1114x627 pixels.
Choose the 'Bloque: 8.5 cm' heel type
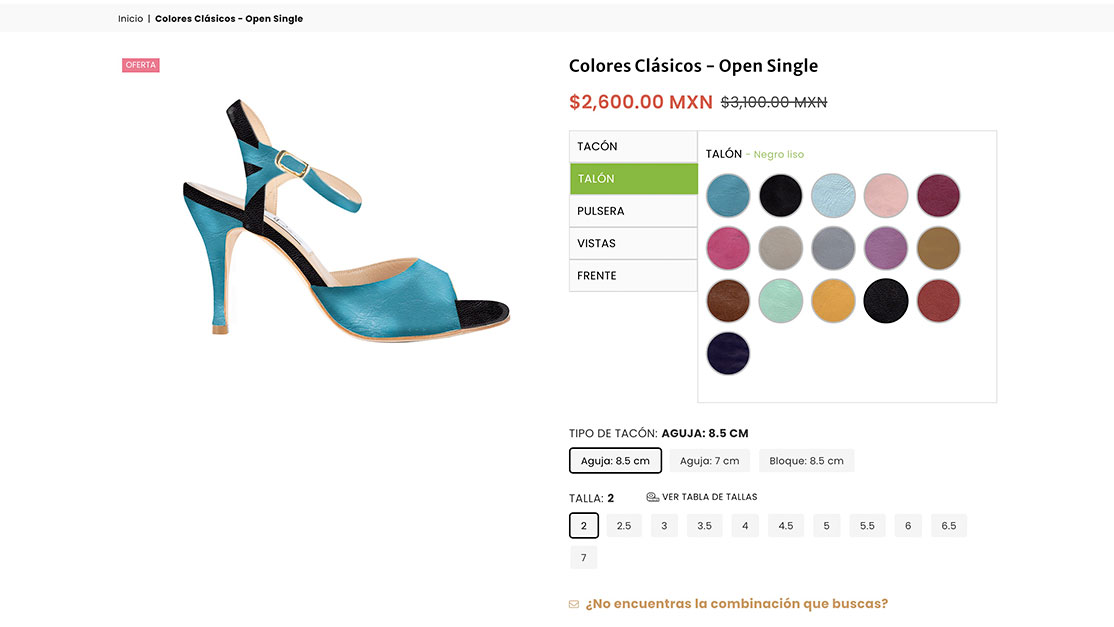click(806, 460)
